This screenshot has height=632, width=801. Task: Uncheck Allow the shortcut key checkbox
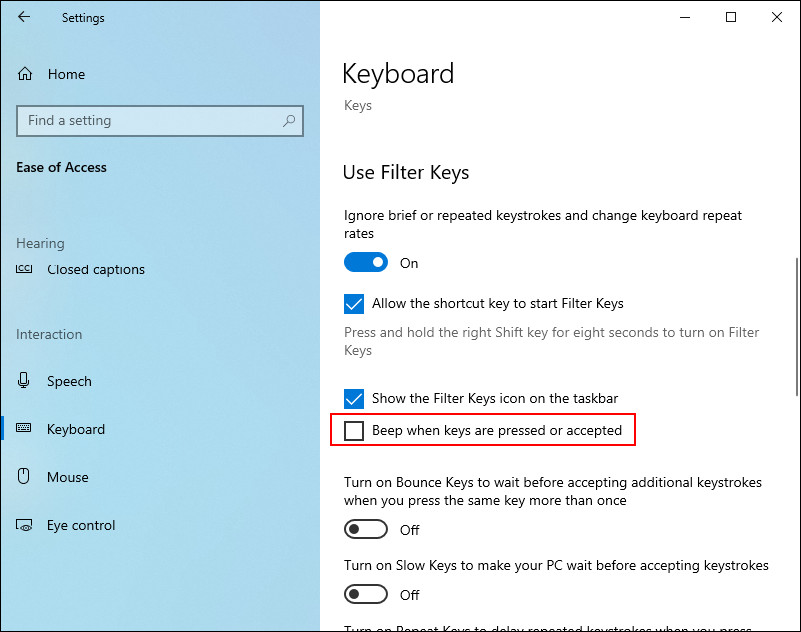coord(354,303)
